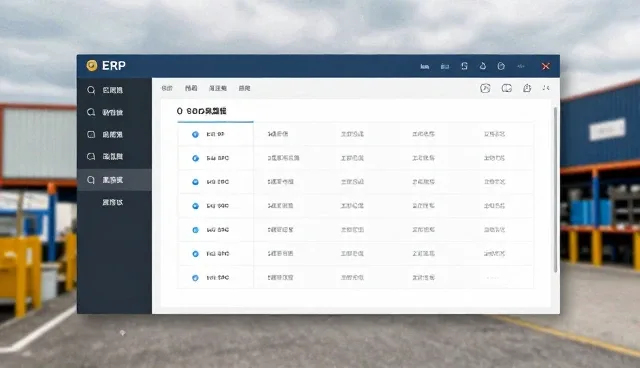Viewport: 640px width, 368px height.
Task: Switch to the last tab above the content panel
Action: pyautogui.click(x=244, y=88)
